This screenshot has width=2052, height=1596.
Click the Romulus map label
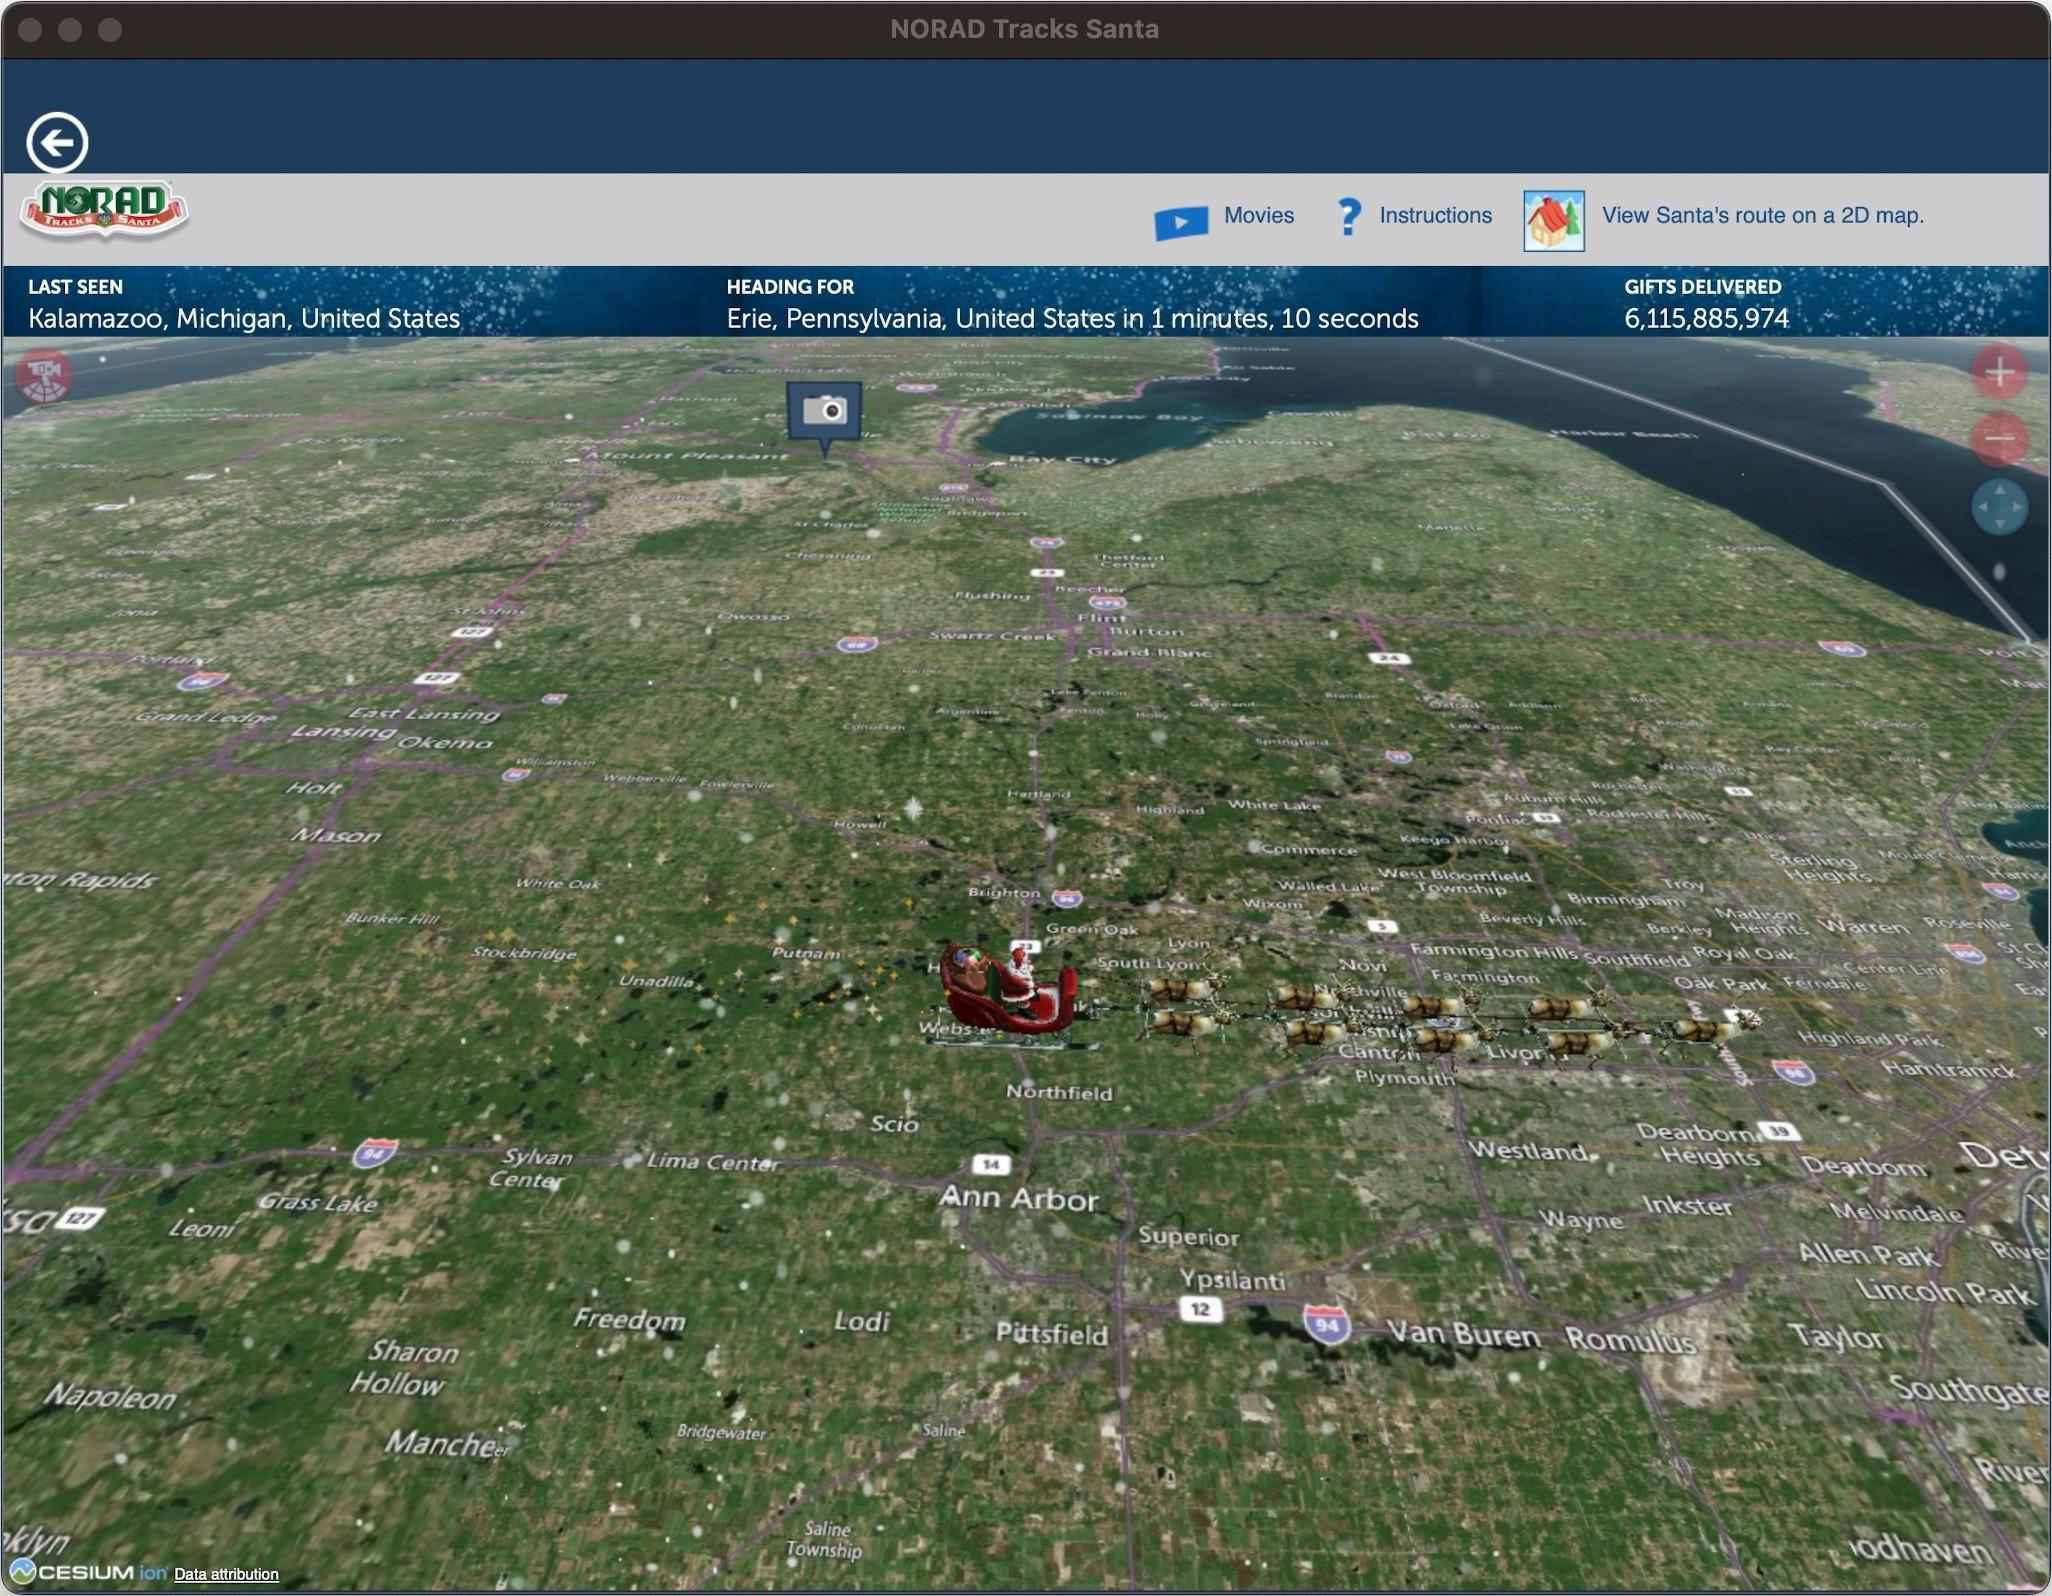coord(1629,1340)
